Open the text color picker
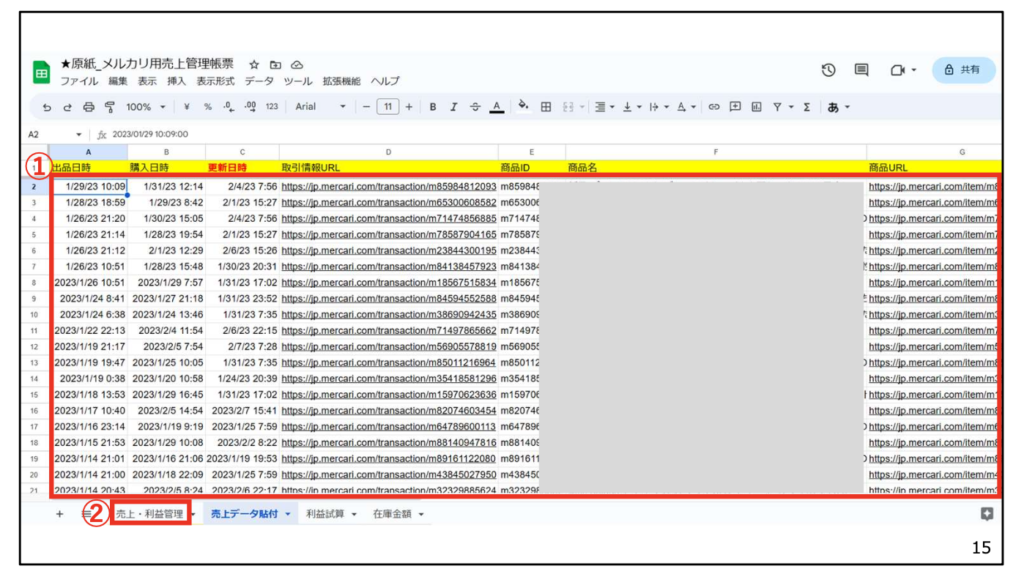Image resolution: width=1024 pixels, height=574 pixels. pyautogui.click(x=495, y=107)
